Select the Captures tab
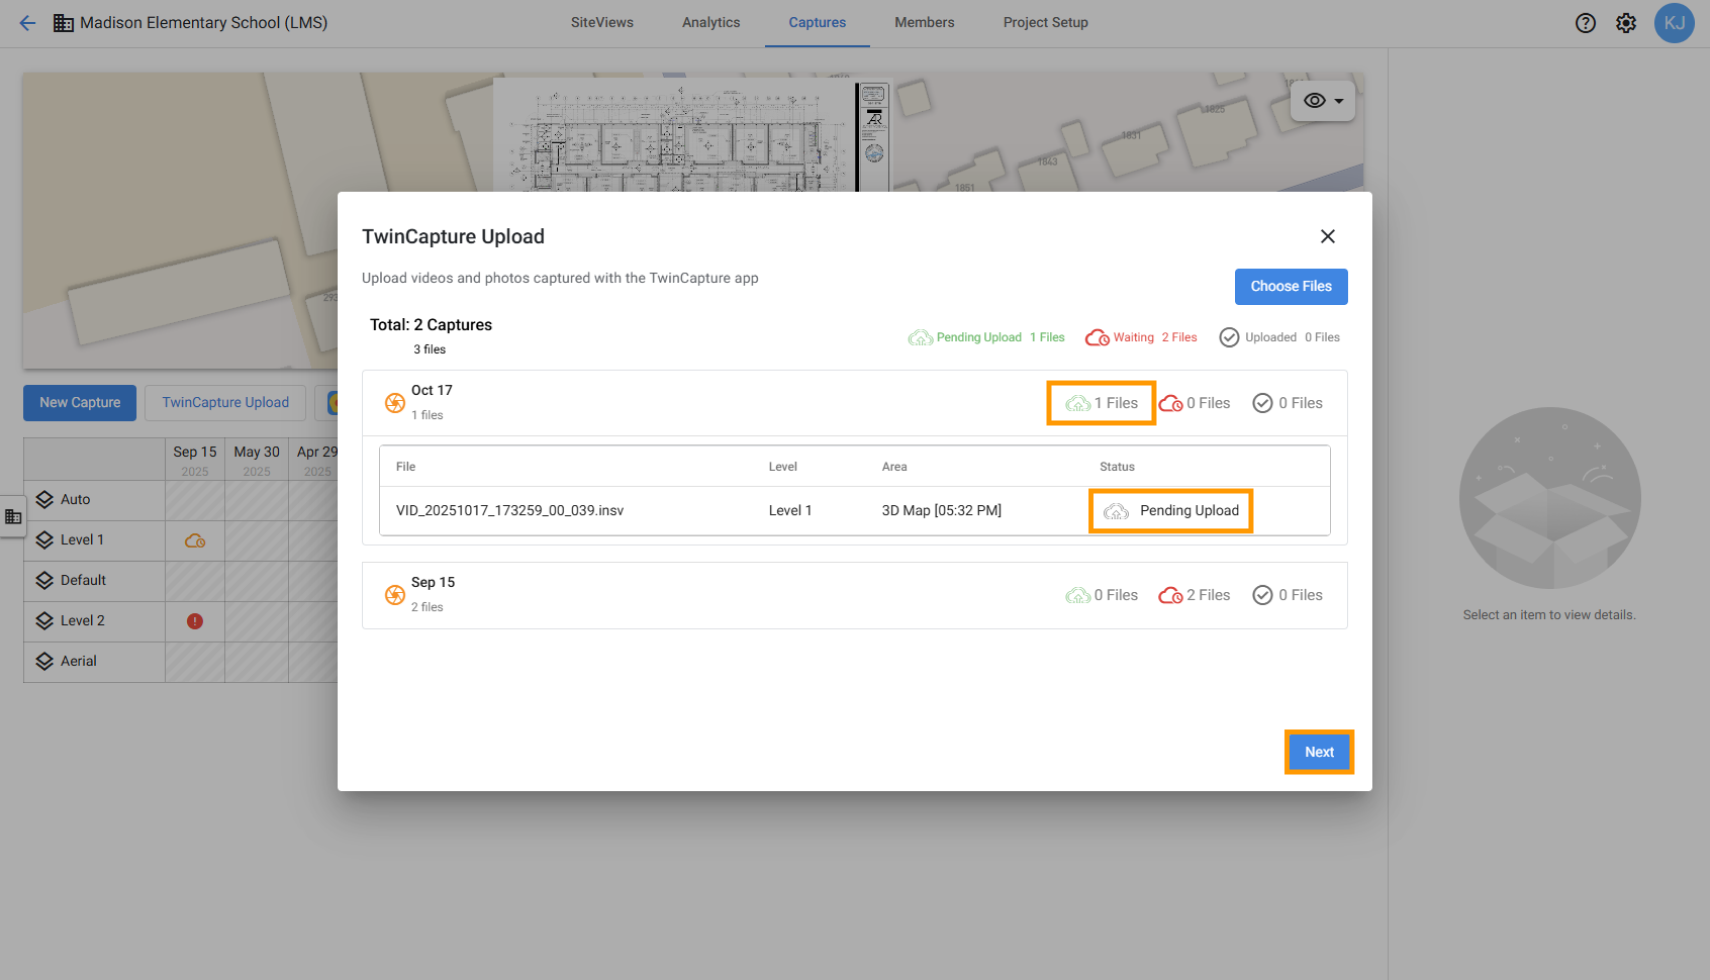1710x980 pixels. (x=817, y=23)
